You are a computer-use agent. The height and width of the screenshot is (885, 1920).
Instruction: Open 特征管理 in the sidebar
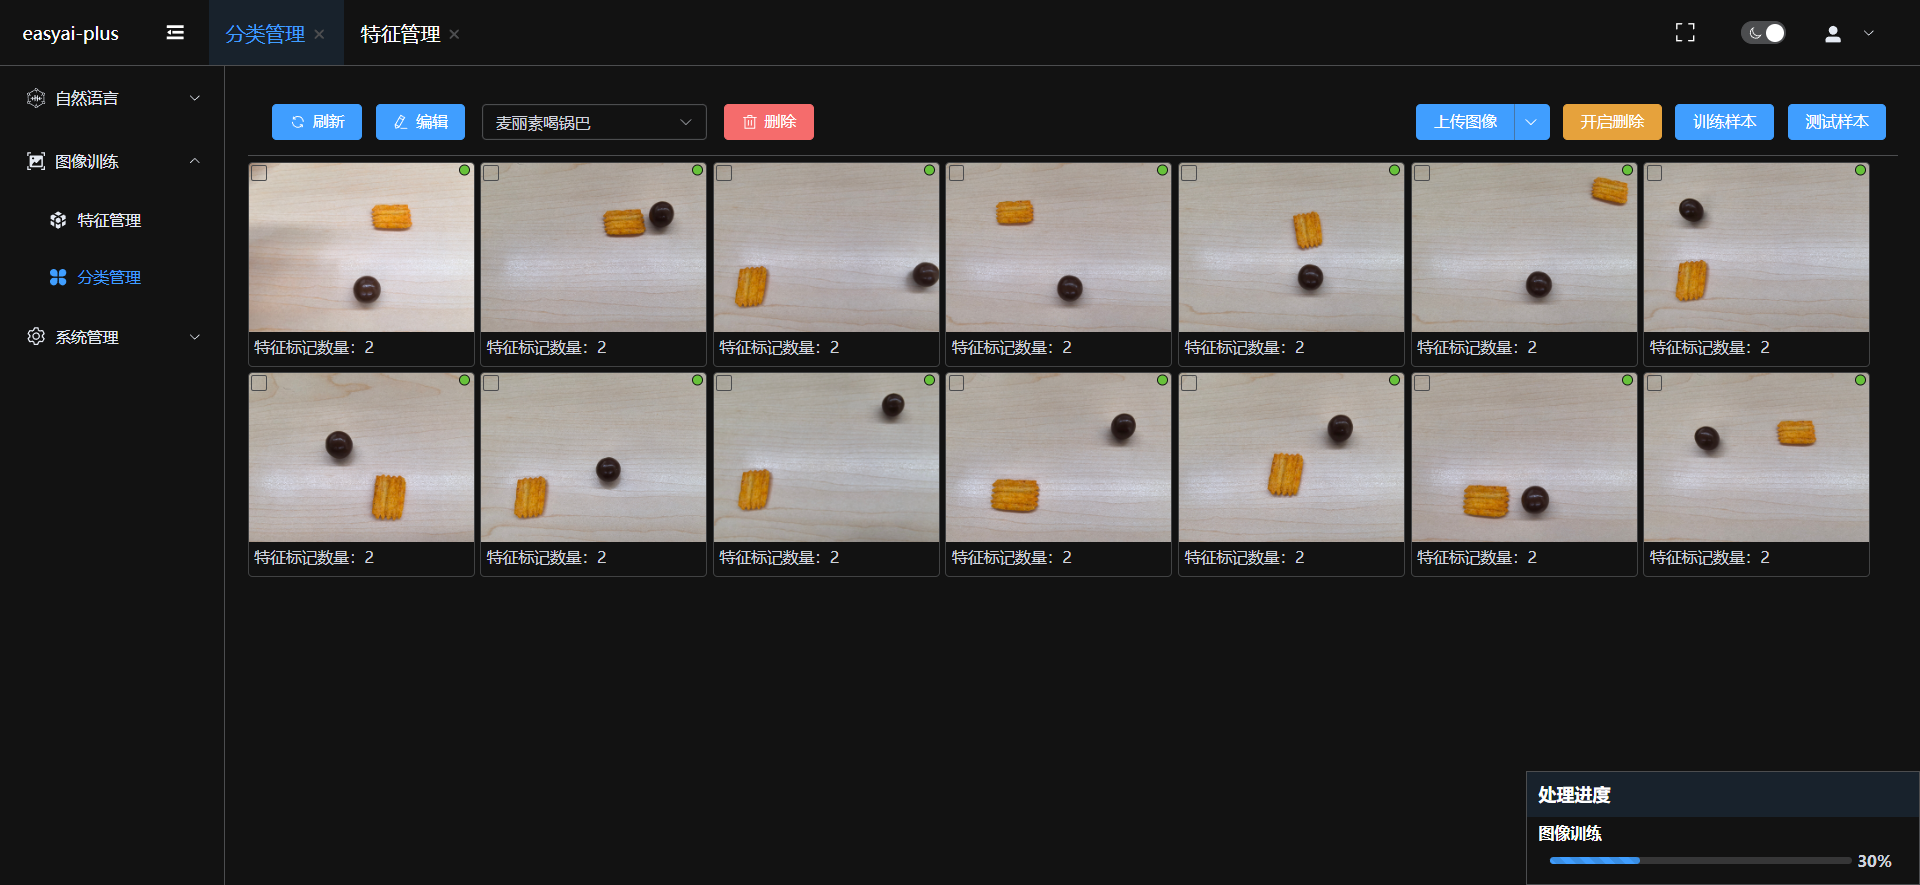point(109,220)
